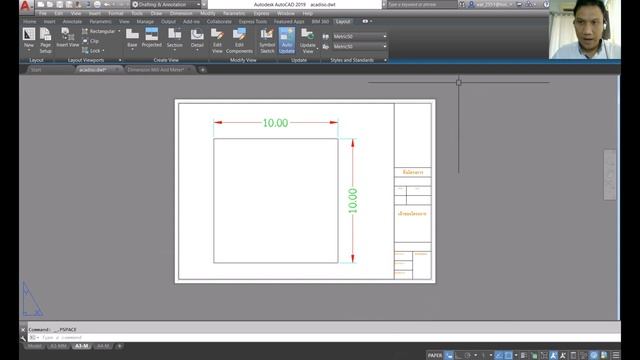Screen dimensions: 640x360
Task: Click the navigation bar on the right edge
Action: point(610,175)
